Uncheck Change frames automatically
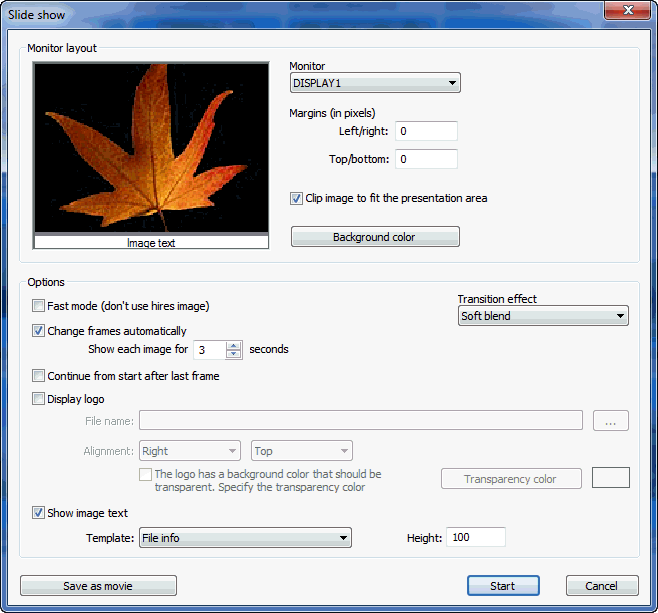This screenshot has width=658, height=613. (38, 331)
